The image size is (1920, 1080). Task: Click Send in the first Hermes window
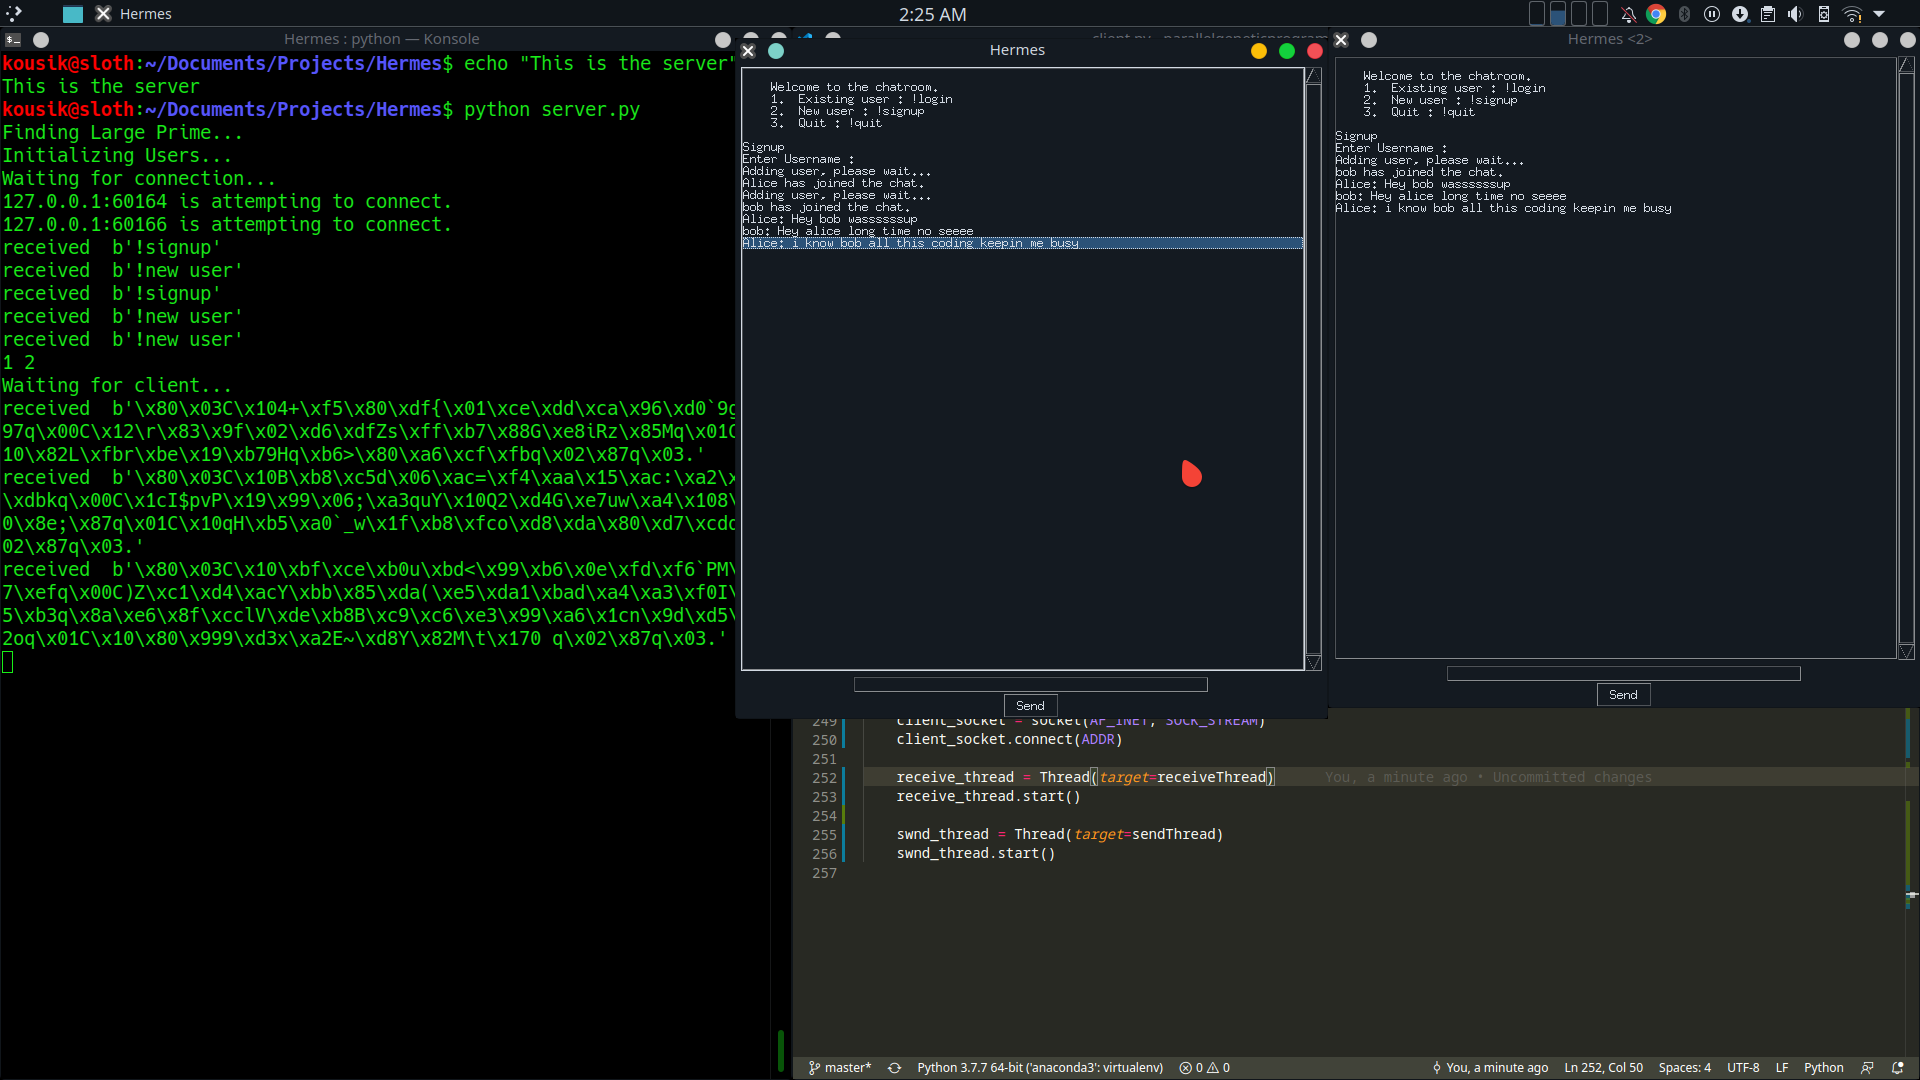click(1030, 706)
